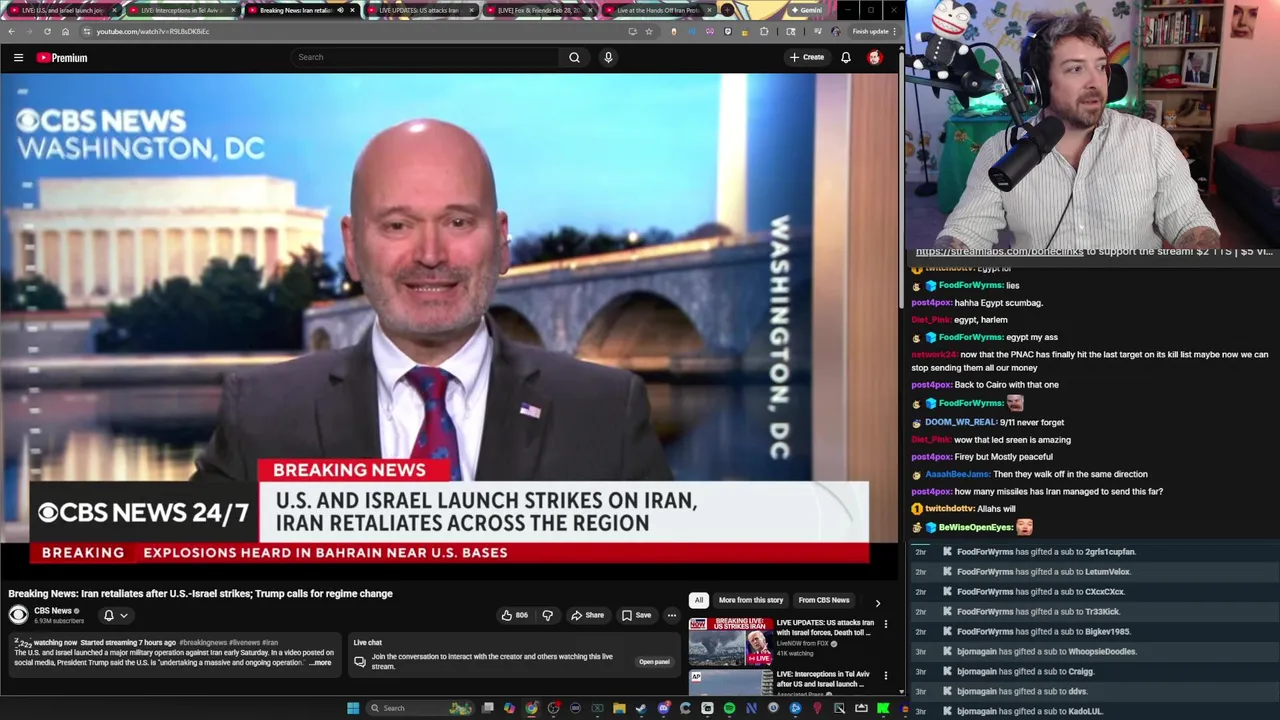This screenshot has height=720, width=1280.
Task: Show more filter chips with right arrow
Action: 878,603
